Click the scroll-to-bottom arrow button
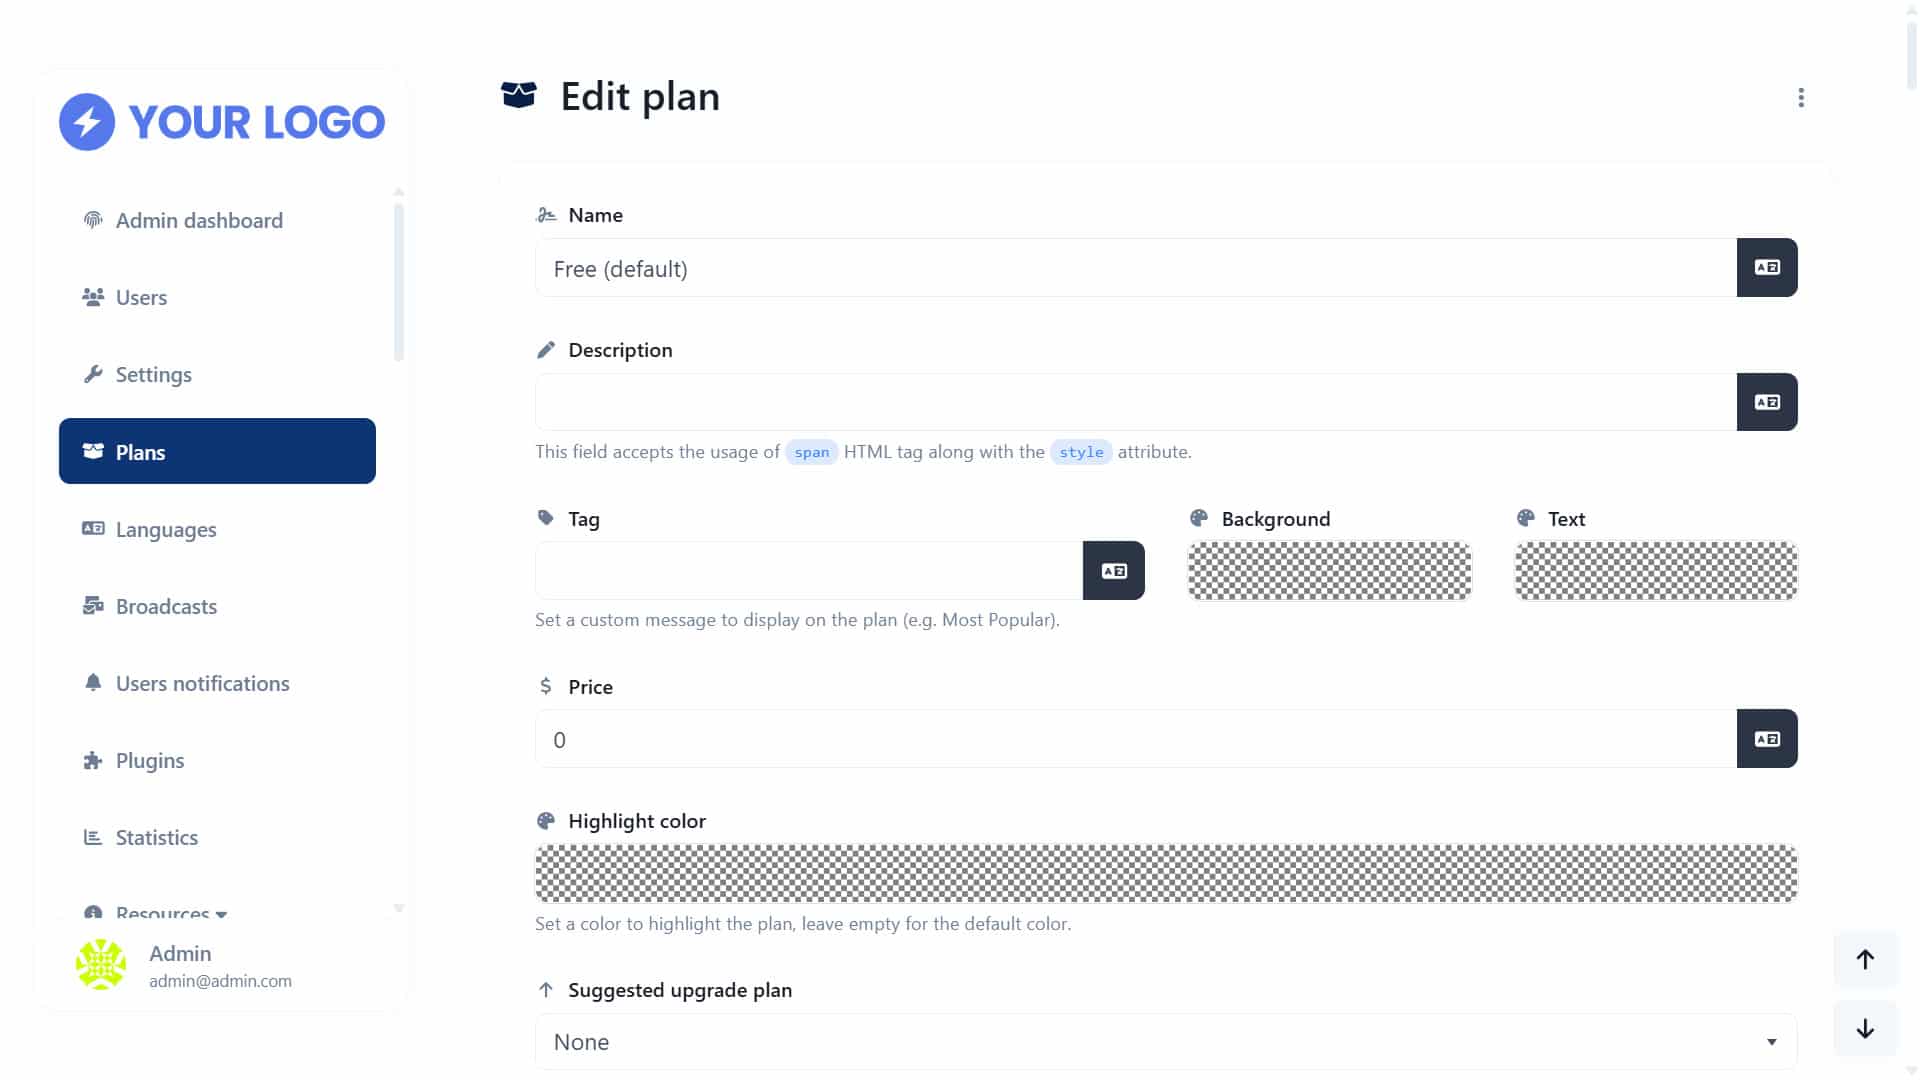Screen dimensions: 1920x1080 point(1865,1029)
